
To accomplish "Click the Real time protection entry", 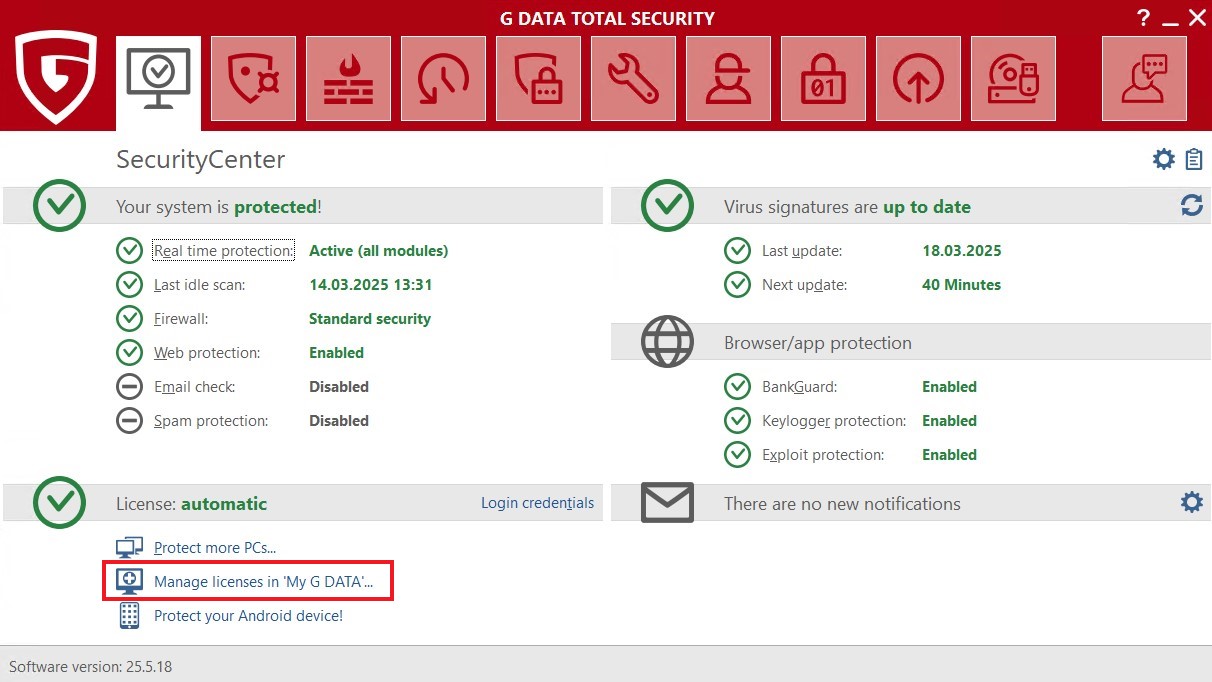I will [x=224, y=251].
